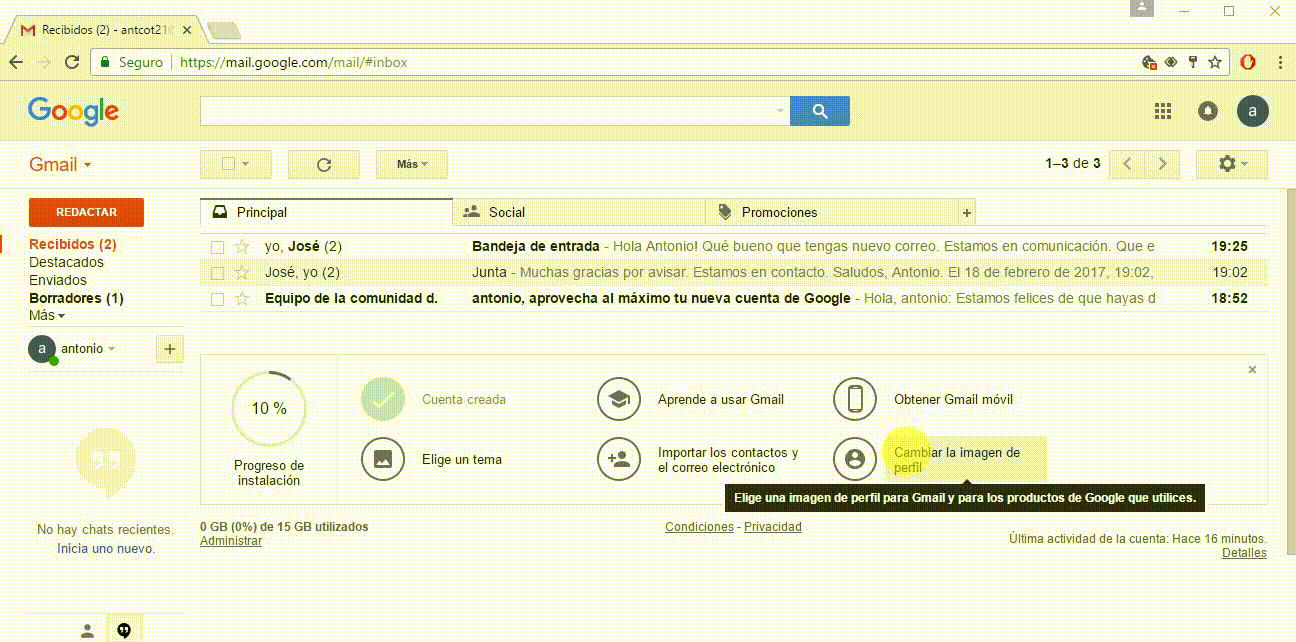The width and height of the screenshot is (1296, 642).
Task: Click the Elige un tema picture icon
Action: pos(383,460)
